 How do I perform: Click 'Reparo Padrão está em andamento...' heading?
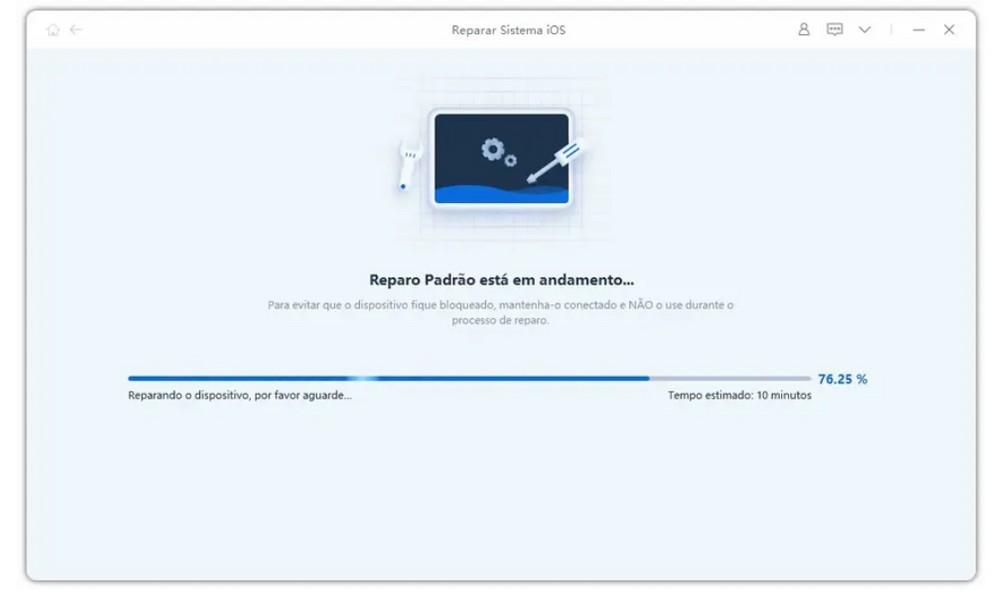[501, 280]
